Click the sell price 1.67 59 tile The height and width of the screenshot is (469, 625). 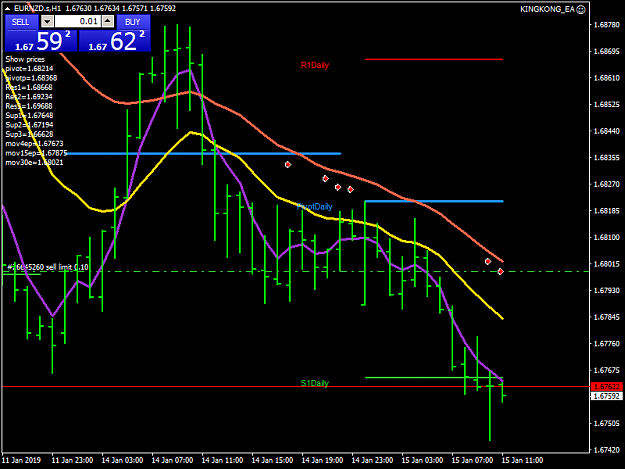[x=41, y=41]
